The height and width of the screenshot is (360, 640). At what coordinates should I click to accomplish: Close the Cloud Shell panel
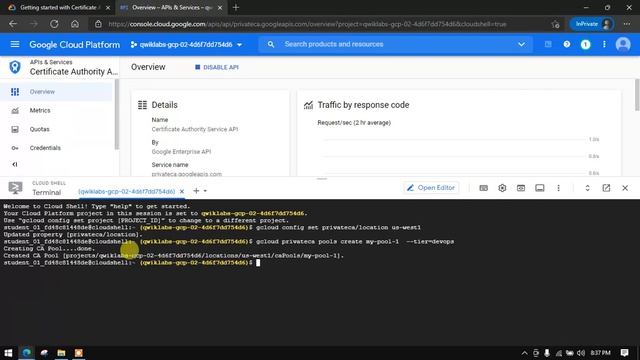click(x=625, y=188)
